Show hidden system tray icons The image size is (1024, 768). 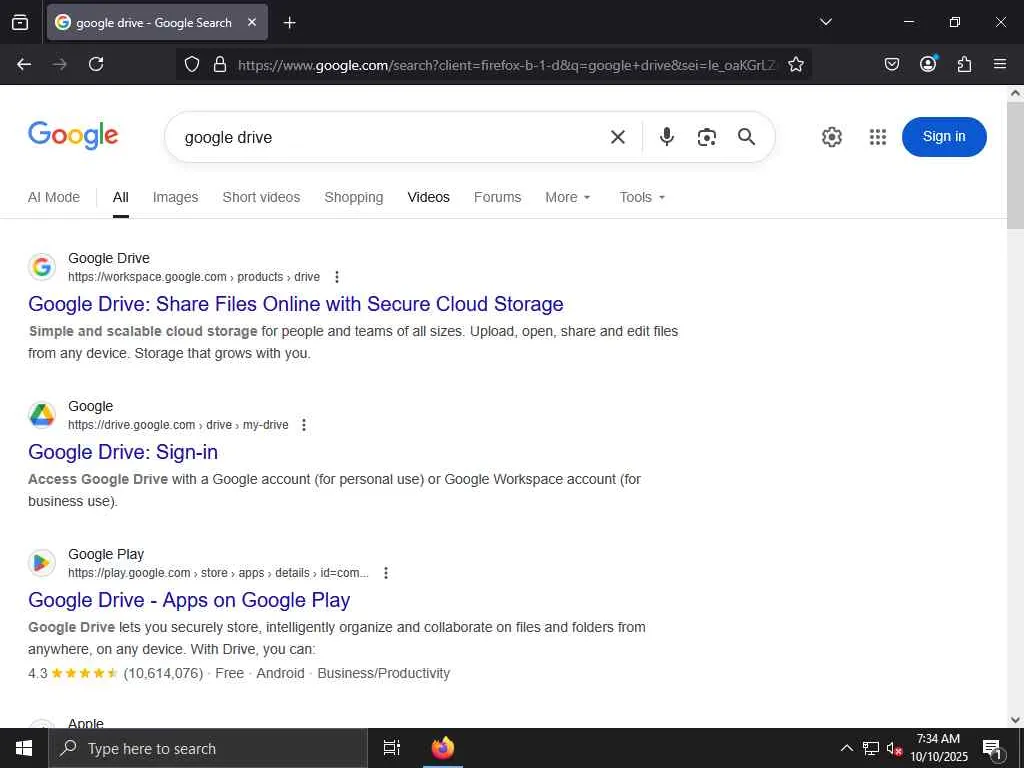(846, 748)
